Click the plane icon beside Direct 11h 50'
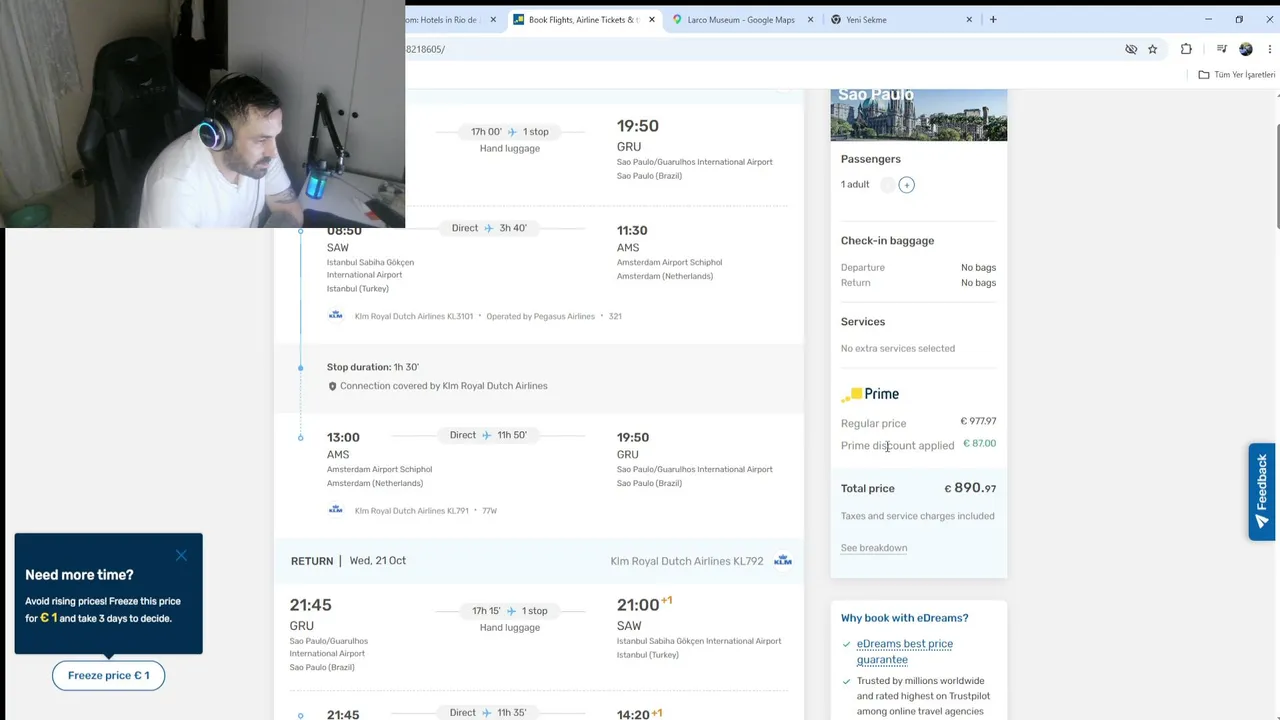This screenshot has height=720, width=1280. [487, 435]
